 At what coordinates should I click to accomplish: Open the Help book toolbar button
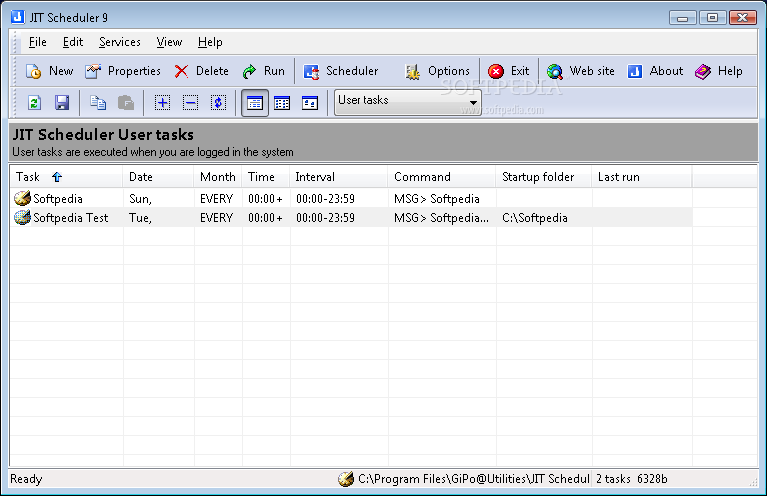[719, 71]
